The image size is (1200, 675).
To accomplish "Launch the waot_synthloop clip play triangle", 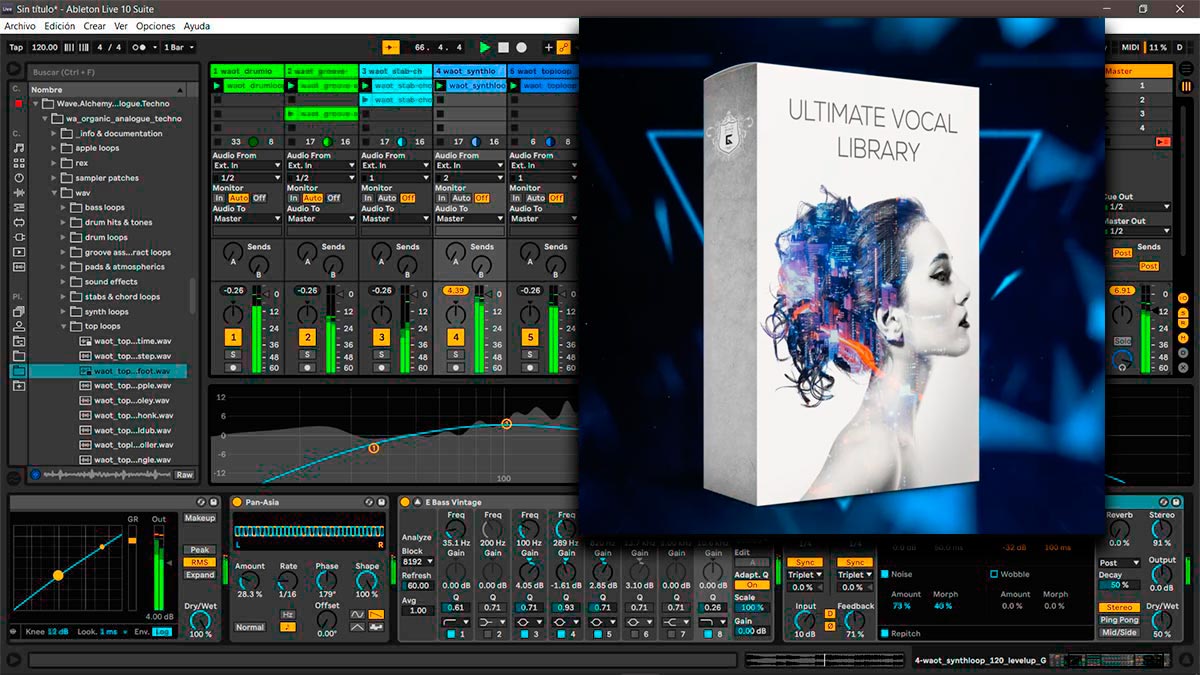I will 440,86.
